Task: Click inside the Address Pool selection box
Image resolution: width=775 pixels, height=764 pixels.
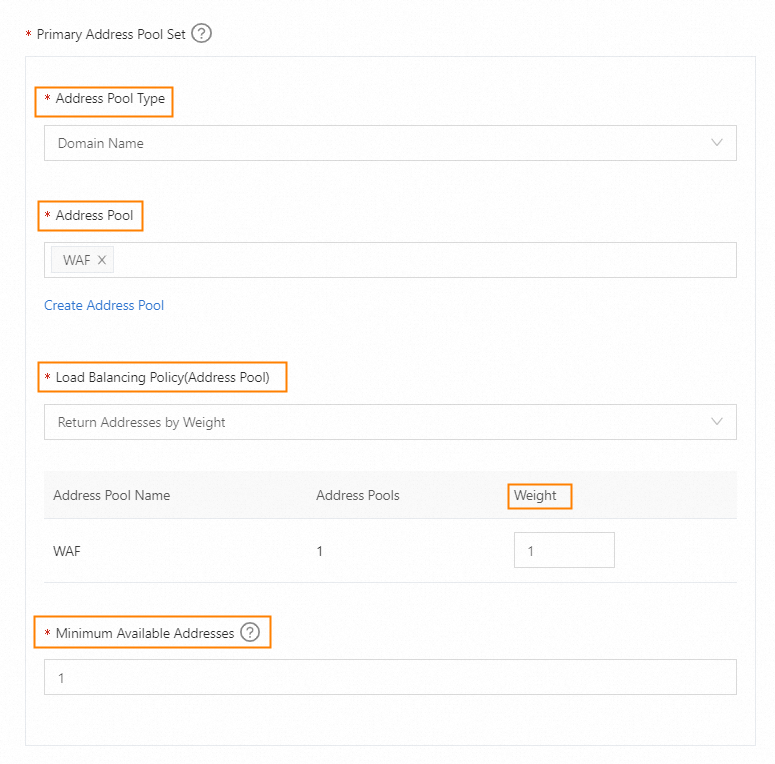Action: pos(420,260)
